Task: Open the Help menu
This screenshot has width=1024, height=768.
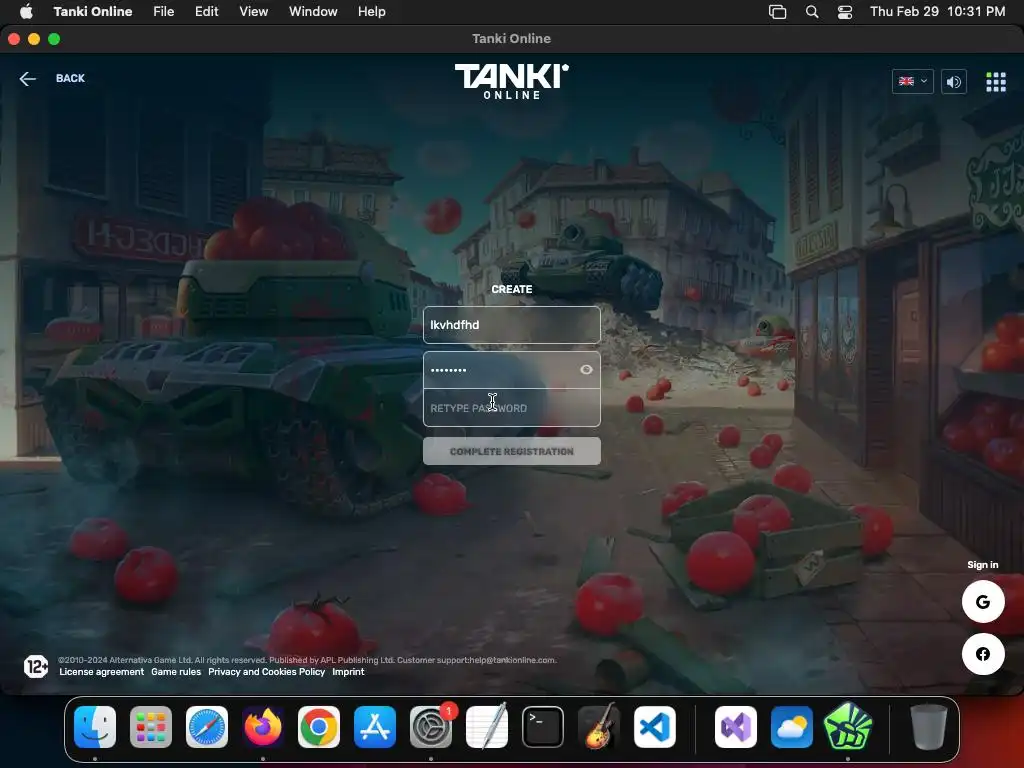Action: point(372,11)
